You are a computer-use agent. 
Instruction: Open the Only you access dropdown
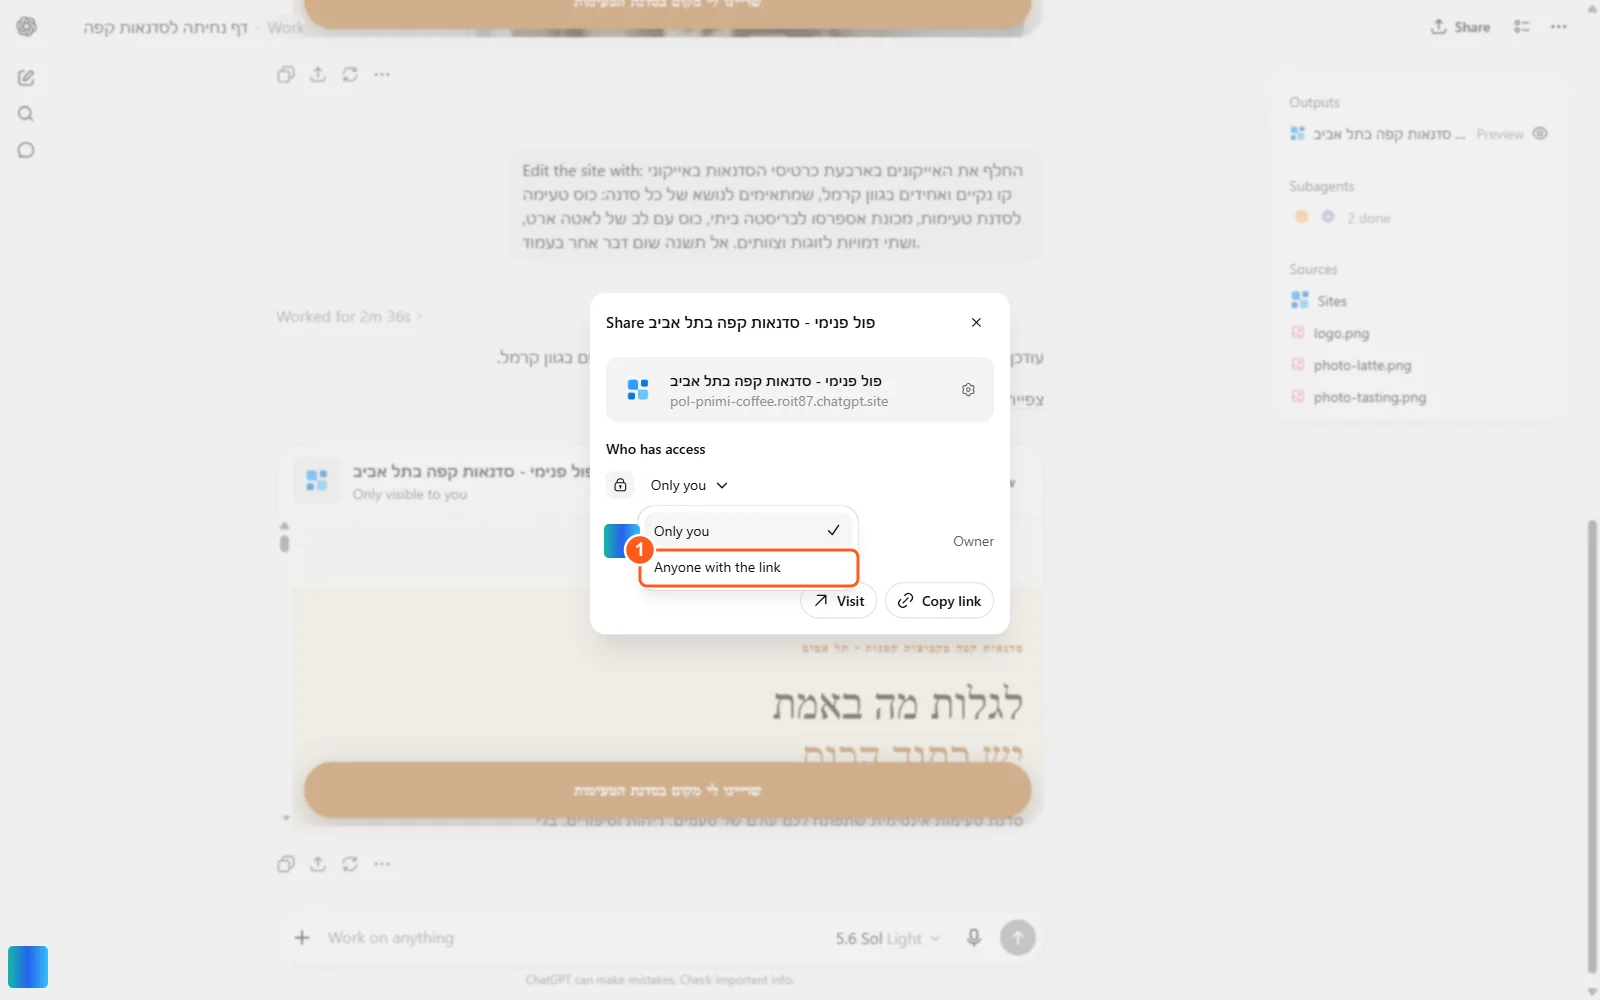point(689,485)
